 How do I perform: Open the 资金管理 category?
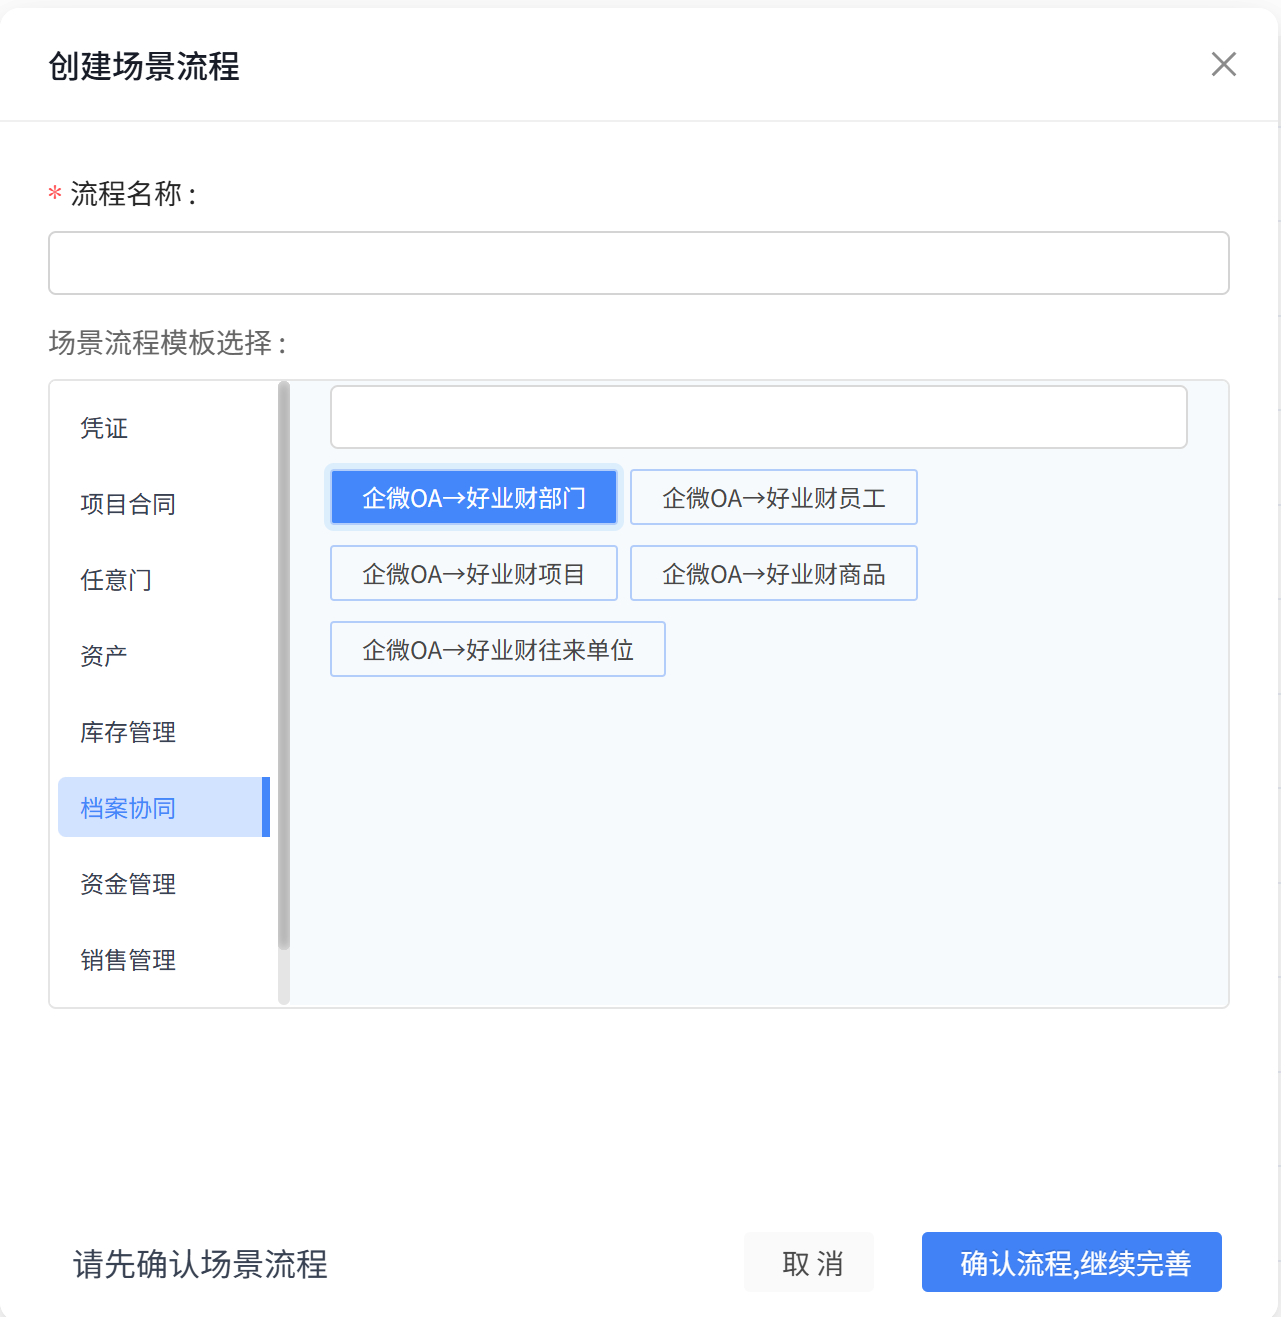tap(128, 884)
